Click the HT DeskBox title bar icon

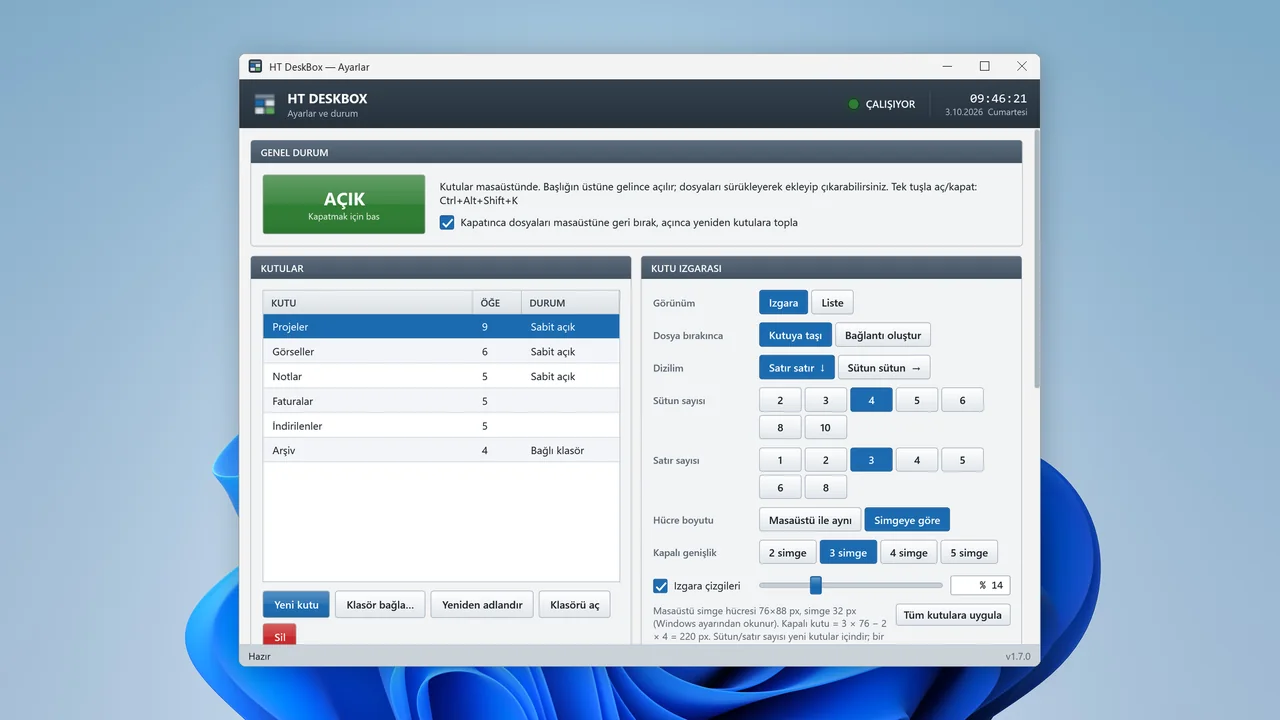[x=256, y=67]
